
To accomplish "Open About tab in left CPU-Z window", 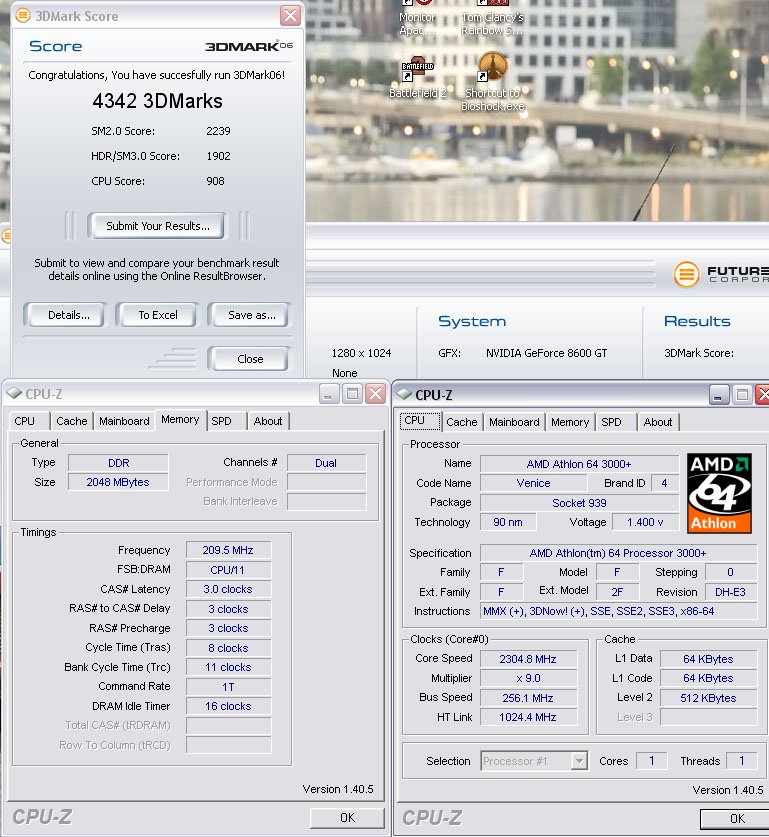I will 268,421.
